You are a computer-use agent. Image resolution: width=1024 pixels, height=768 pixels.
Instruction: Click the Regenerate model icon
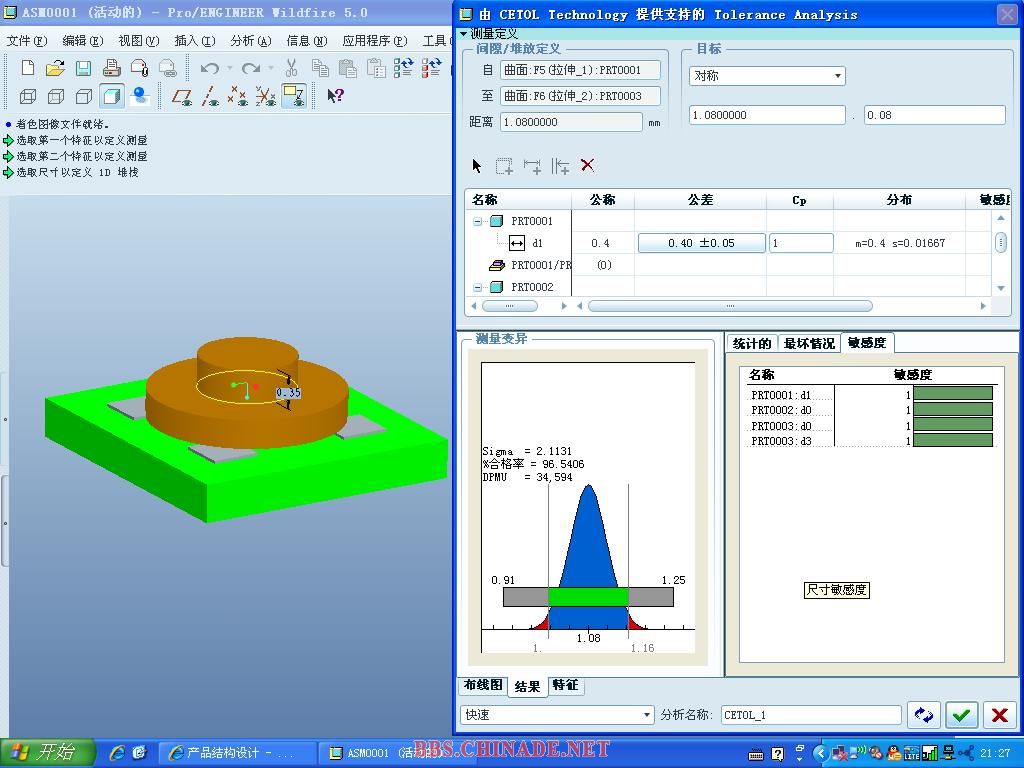(x=404, y=68)
